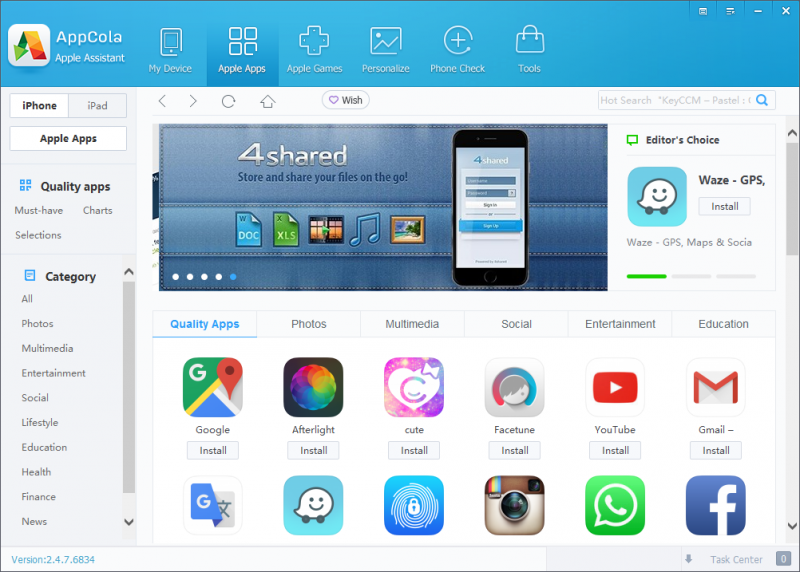Select the first banner slide dot
The image size is (800, 572).
coord(176,277)
